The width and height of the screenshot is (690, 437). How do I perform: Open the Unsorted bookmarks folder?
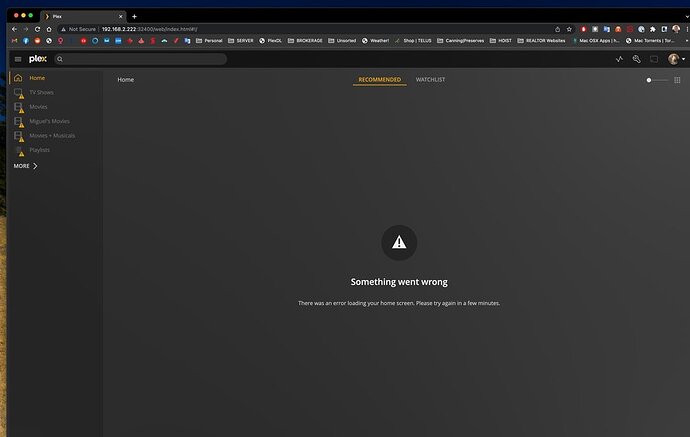coord(342,40)
